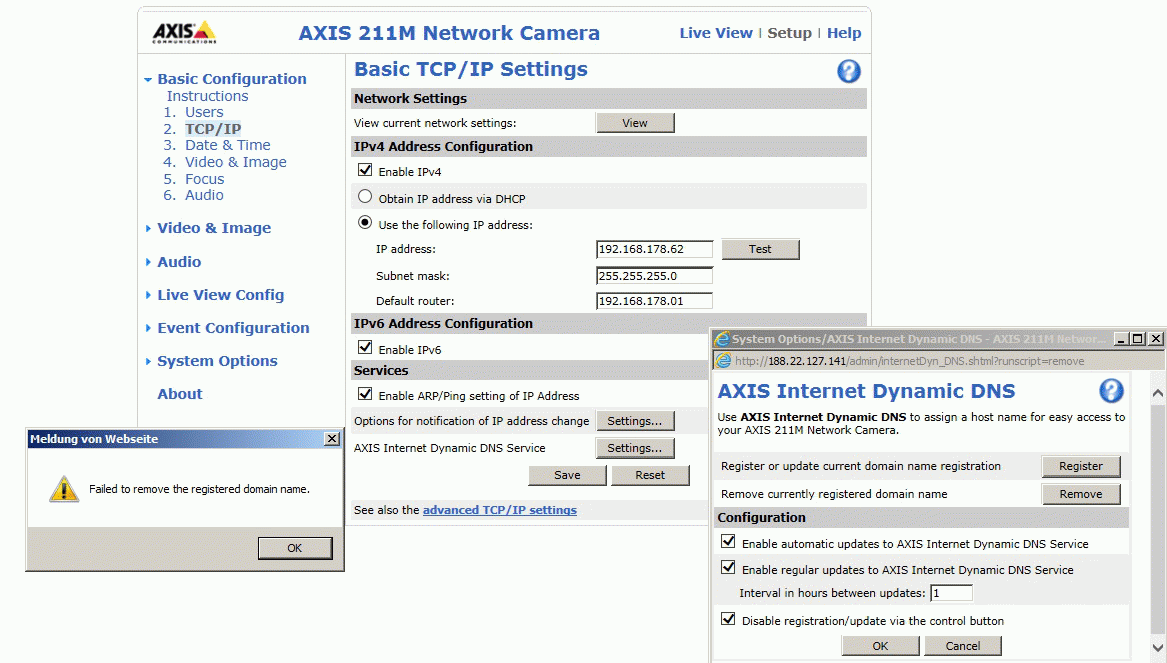Click Remove registered domain name button
The height and width of the screenshot is (663, 1167).
[x=1081, y=494]
